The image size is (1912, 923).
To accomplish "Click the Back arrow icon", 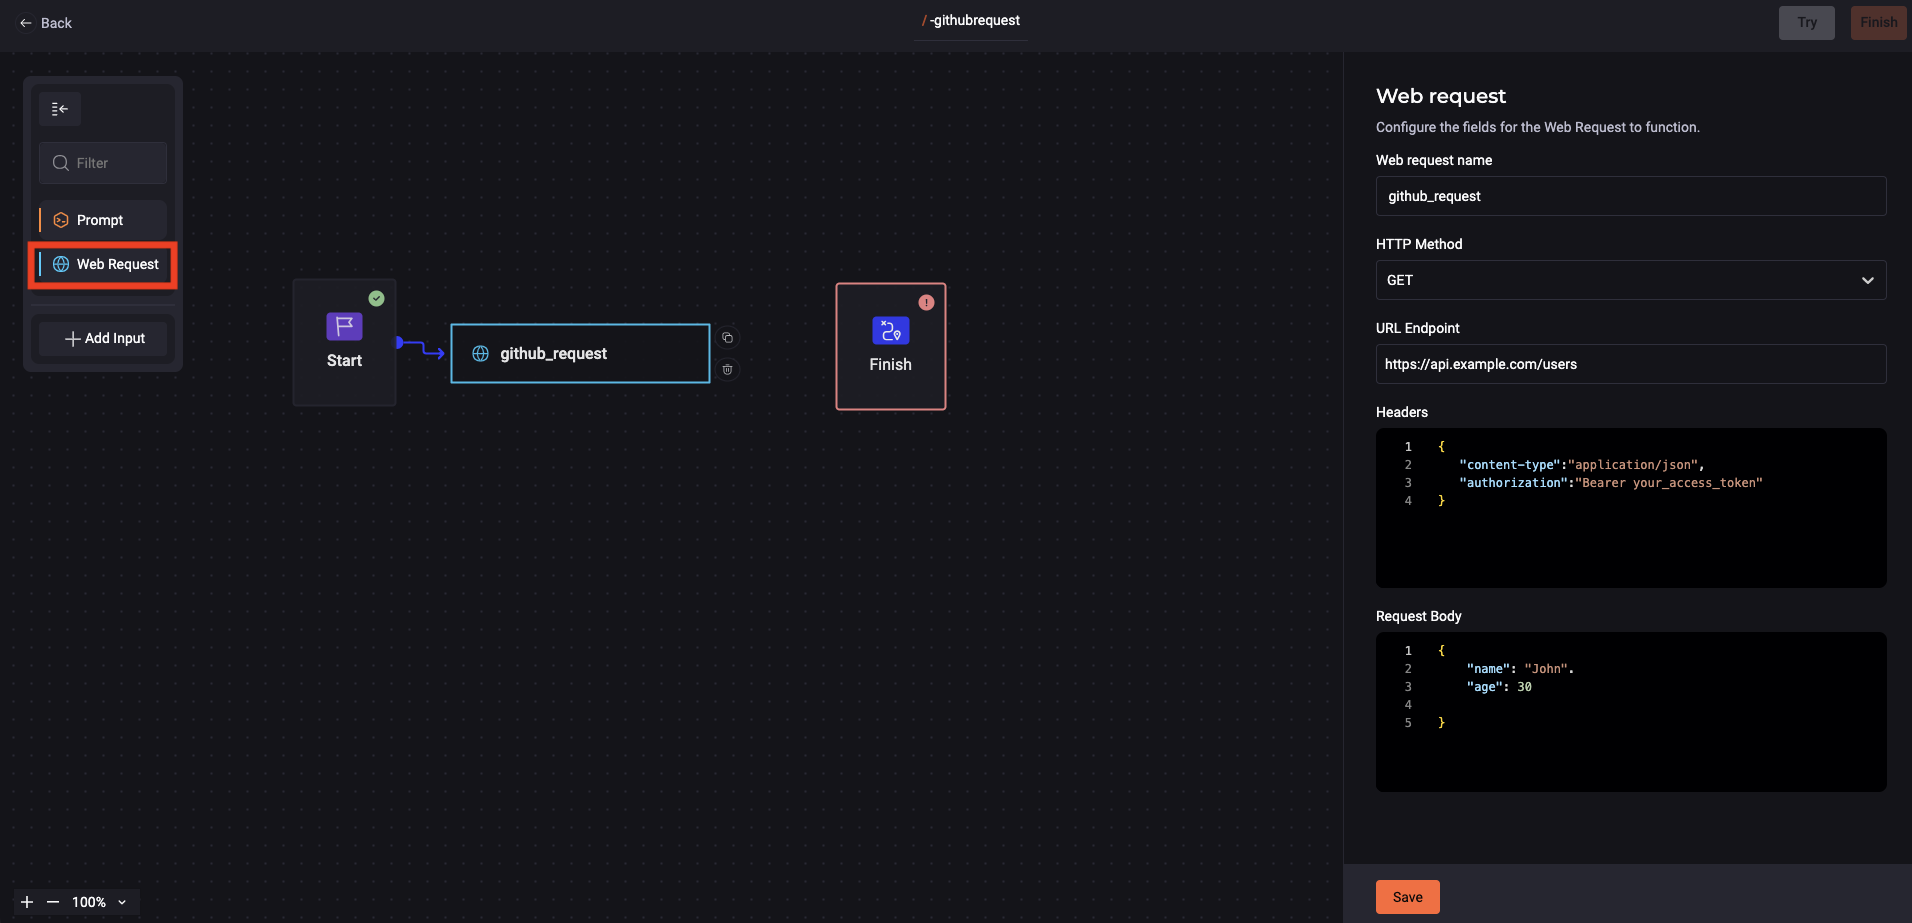I will click(x=26, y=22).
